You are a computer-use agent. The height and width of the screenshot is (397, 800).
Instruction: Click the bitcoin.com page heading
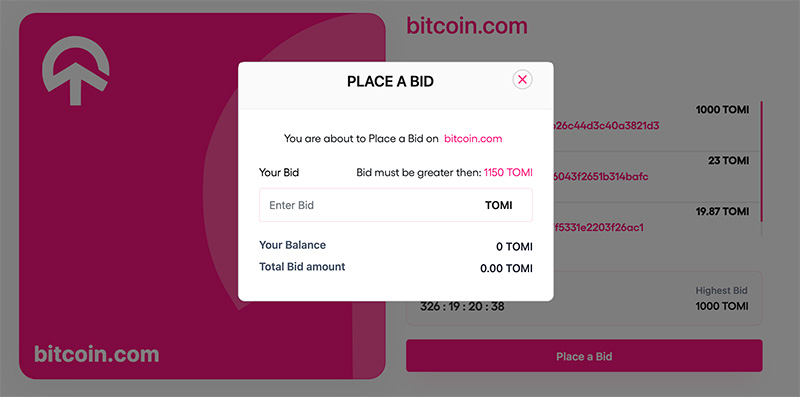tap(466, 26)
